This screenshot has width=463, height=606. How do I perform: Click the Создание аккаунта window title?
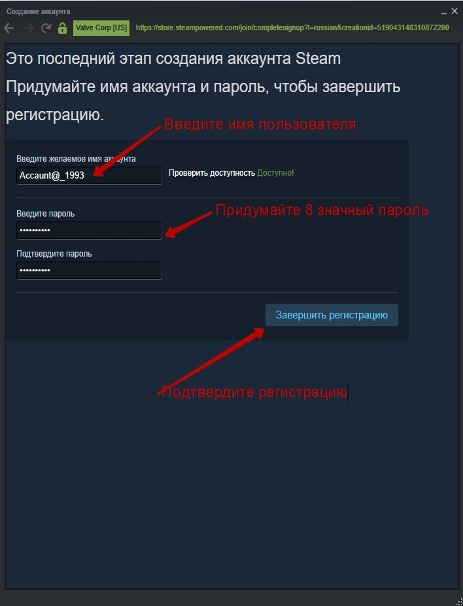click(38, 12)
